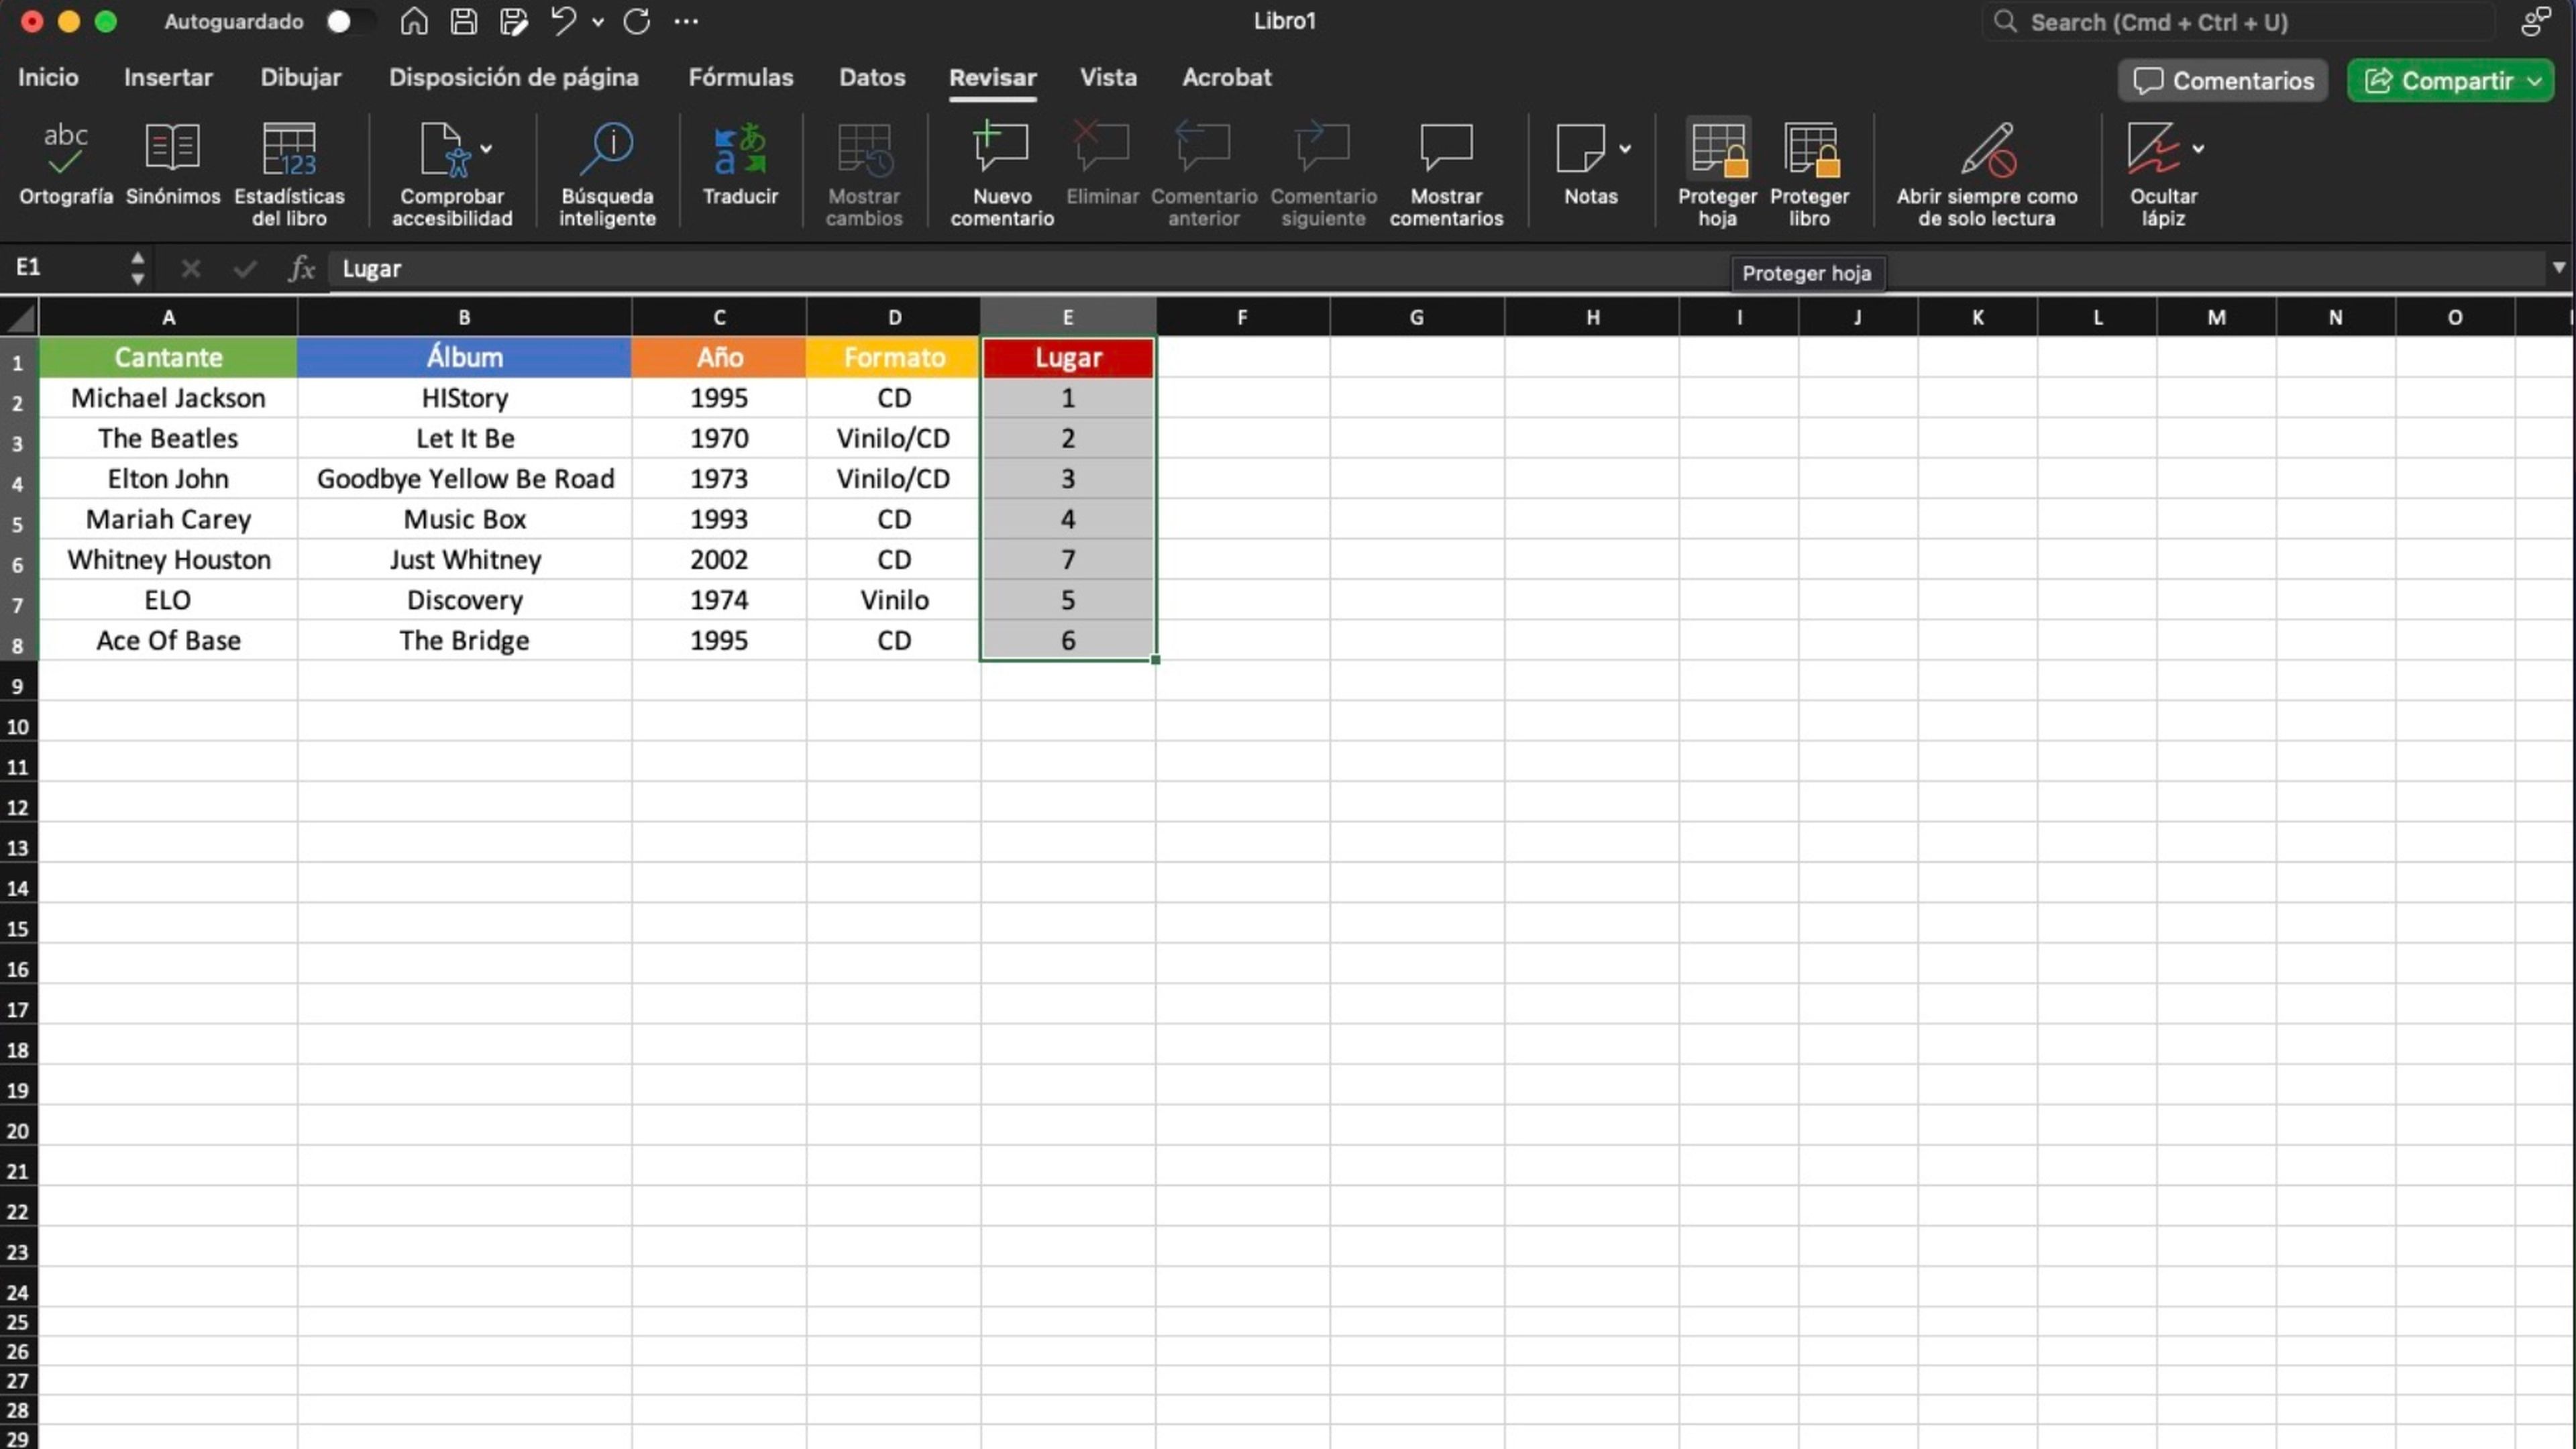2576x1449 pixels.
Task: Select the Cantante header cell
Action: tap(168, 357)
